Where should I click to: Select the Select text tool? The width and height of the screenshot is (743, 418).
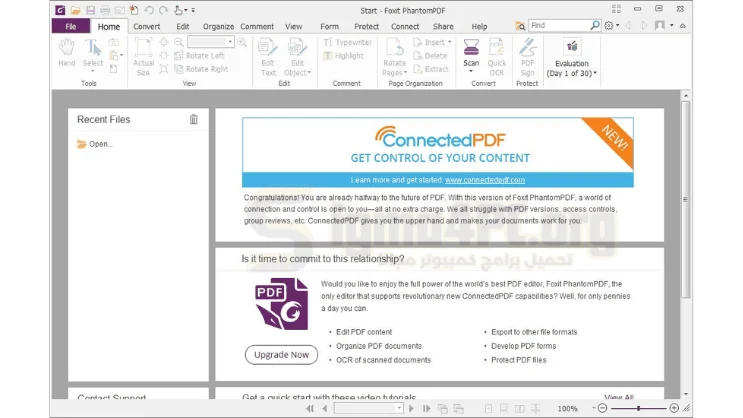tap(93, 54)
